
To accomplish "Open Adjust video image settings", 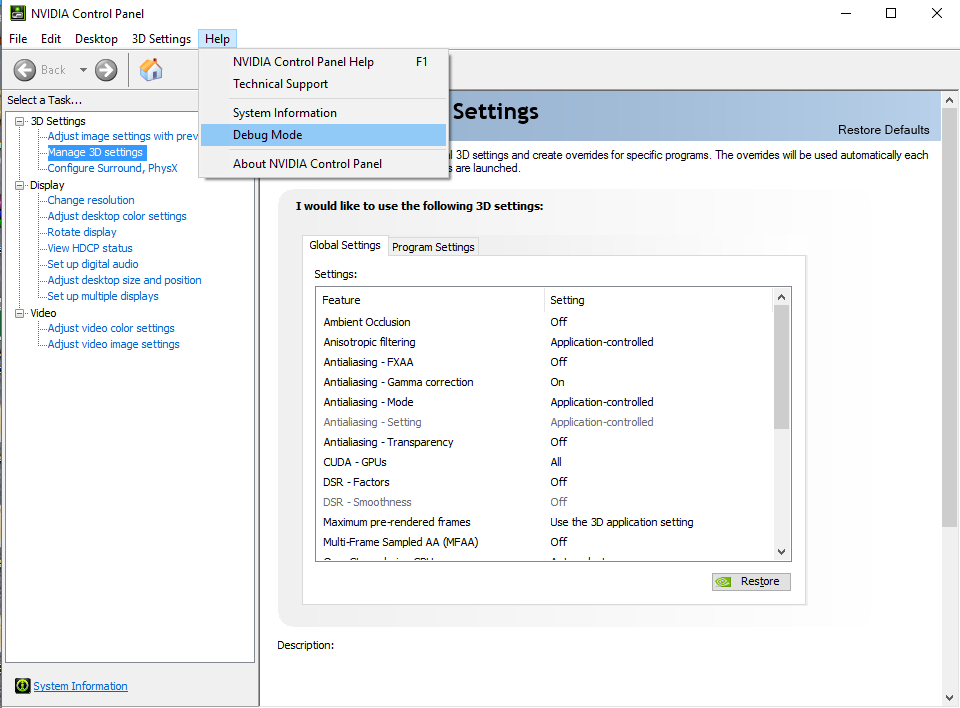I will tap(113, 344).
